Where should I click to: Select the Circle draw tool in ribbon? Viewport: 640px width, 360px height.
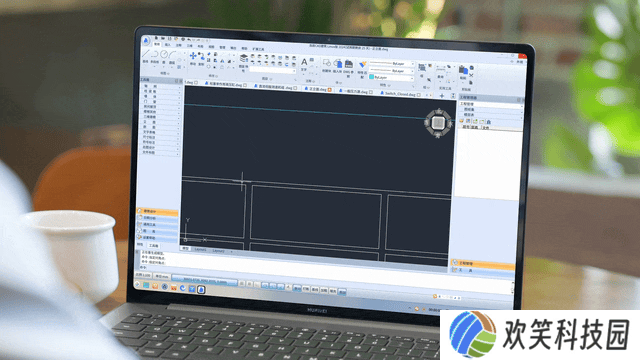[164, 55]
